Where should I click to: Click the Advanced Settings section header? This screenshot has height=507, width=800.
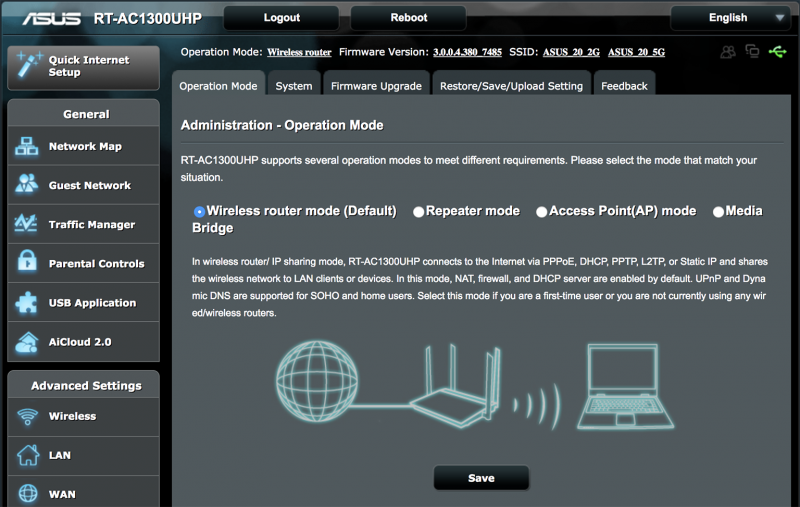[84, 385]
